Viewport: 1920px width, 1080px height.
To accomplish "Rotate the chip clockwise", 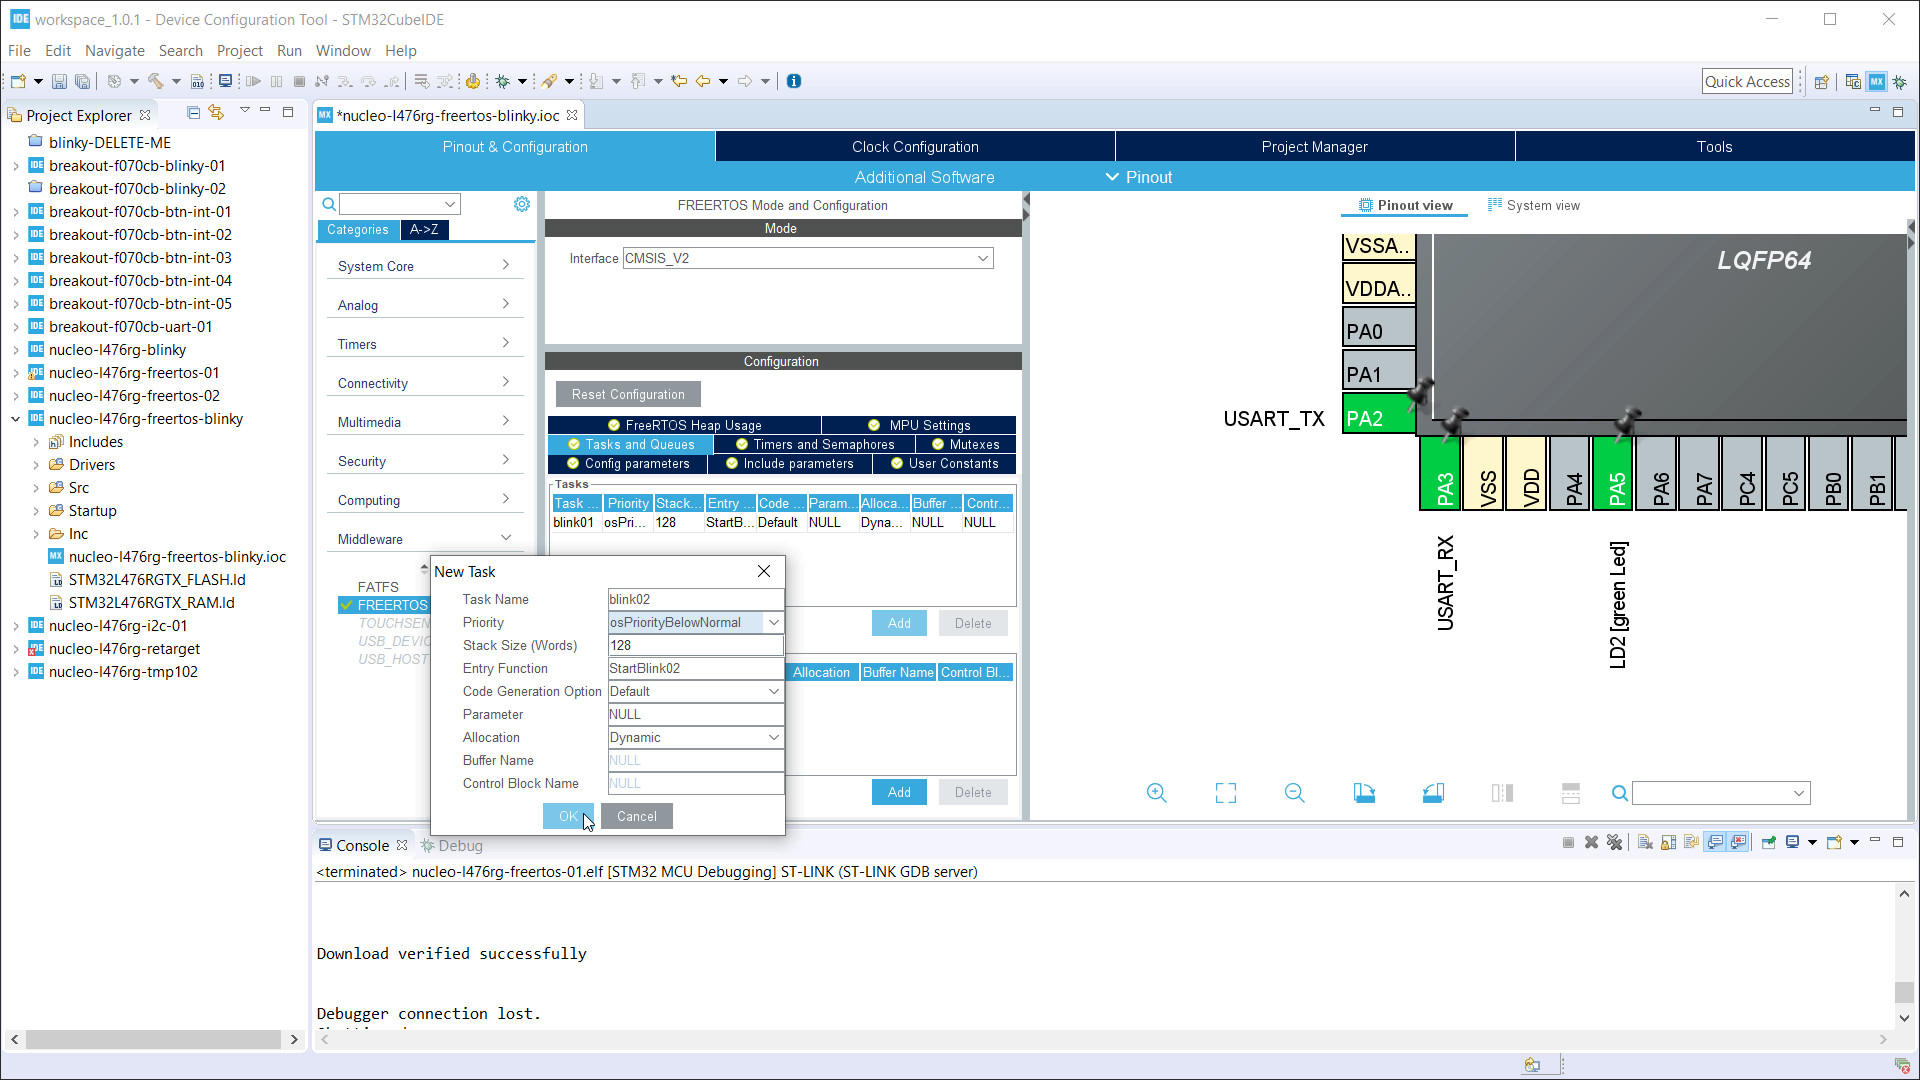I will 1364,793.
